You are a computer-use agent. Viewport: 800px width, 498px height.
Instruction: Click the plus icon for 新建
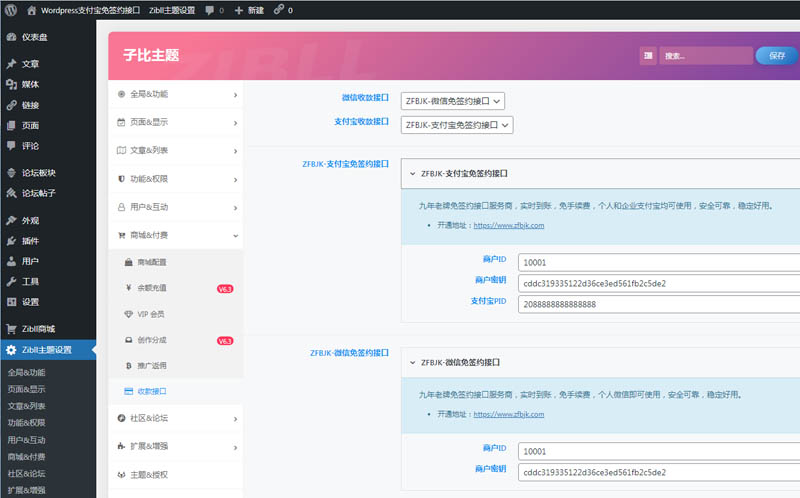pos(238,10)
